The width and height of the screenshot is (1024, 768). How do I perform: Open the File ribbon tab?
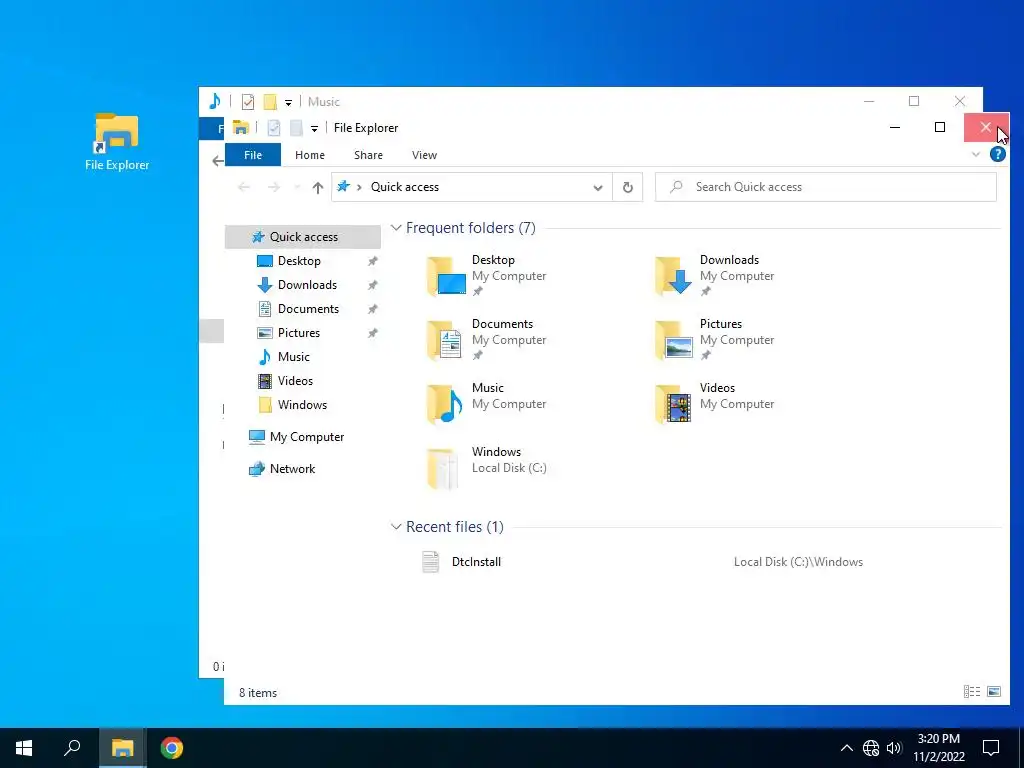(x=253, y=155)
